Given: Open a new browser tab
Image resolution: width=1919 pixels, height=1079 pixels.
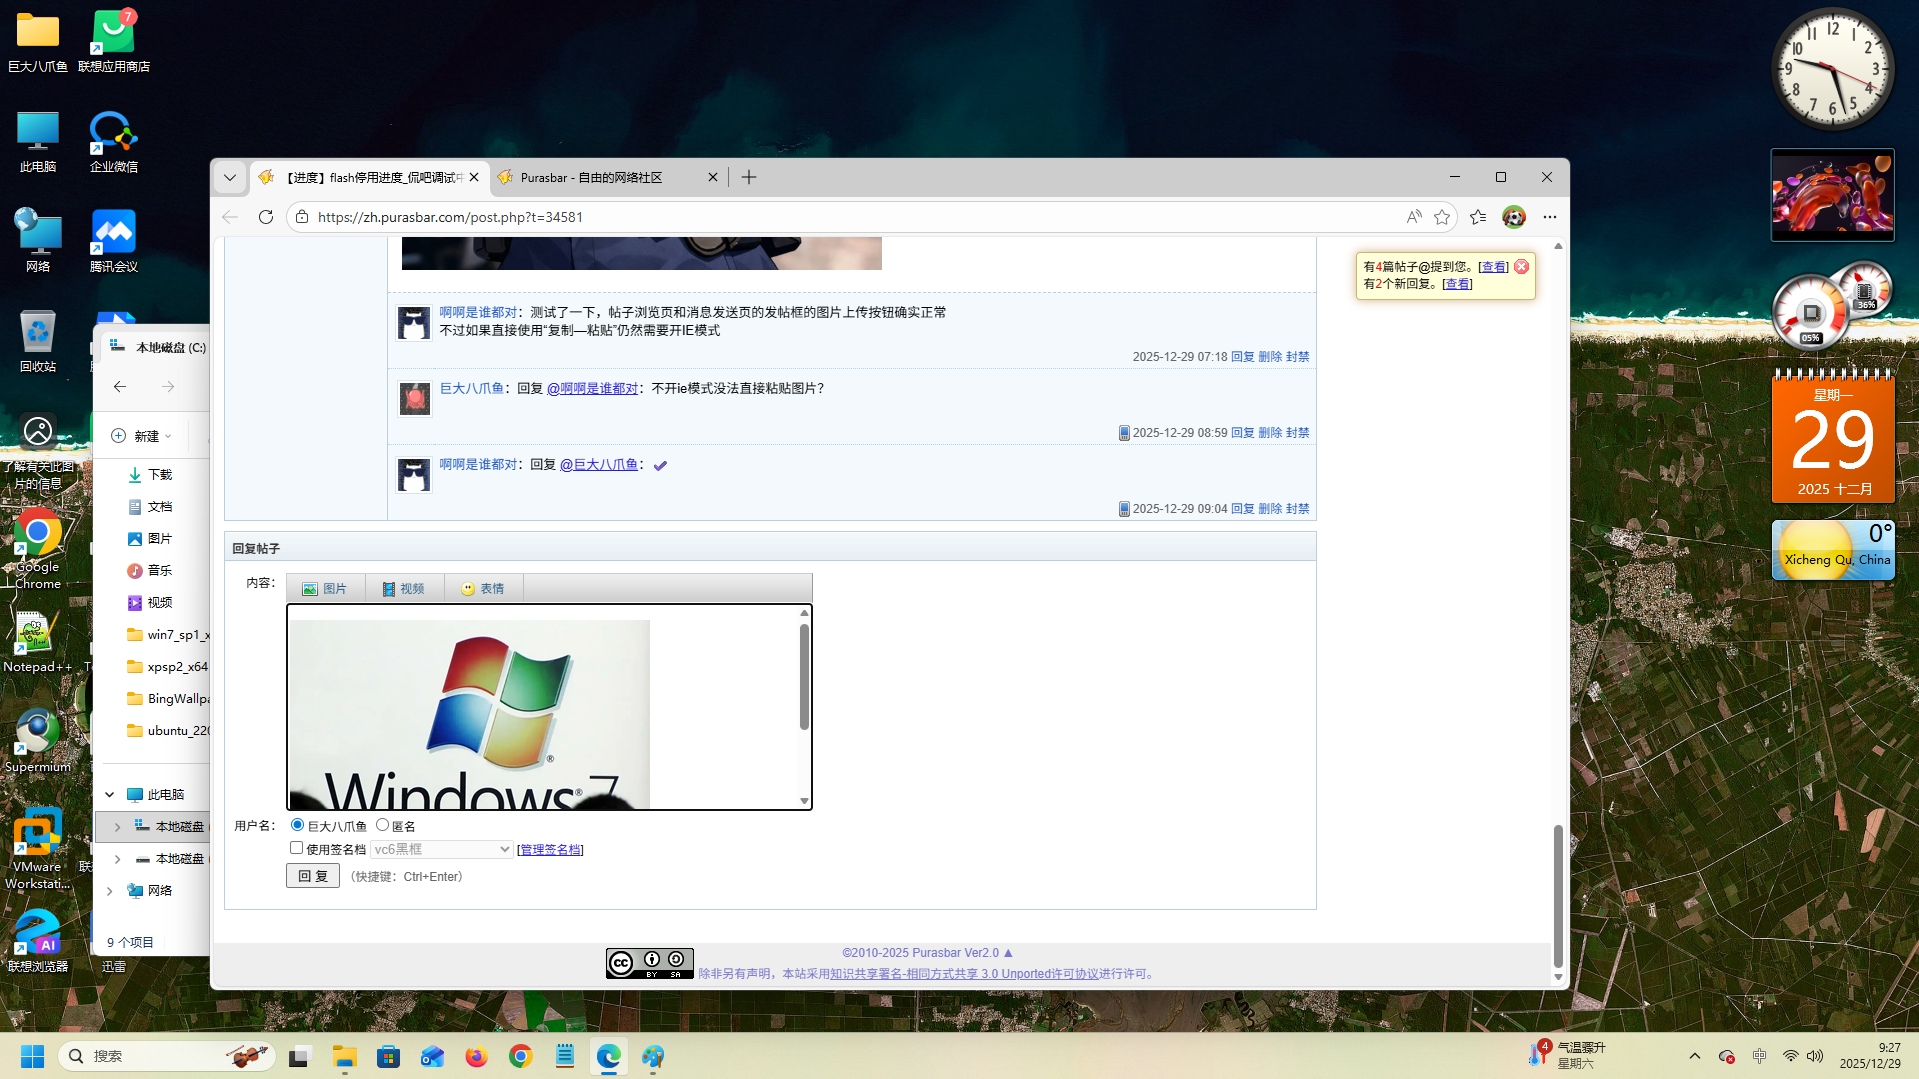Looking at the screenshot, I should coord(749,177).
